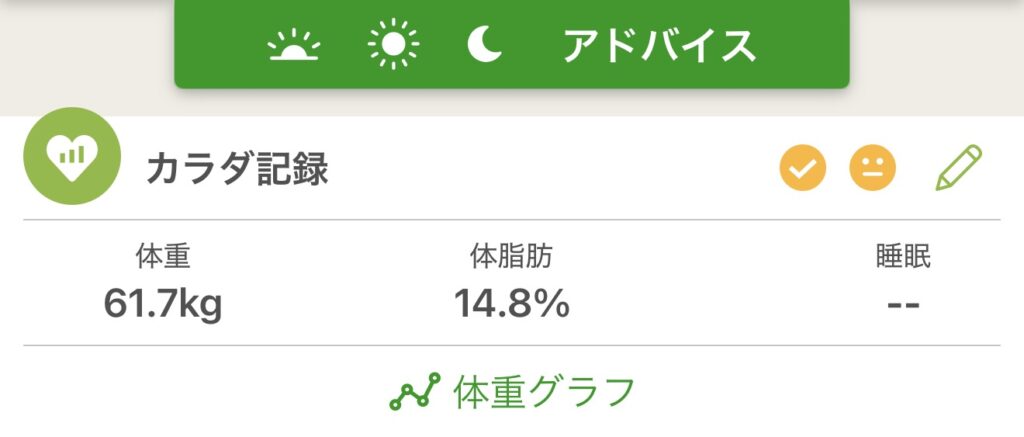Tap the sunrise morning advice icon
This screenshot has height=437, width=1024.
point(295,46)
